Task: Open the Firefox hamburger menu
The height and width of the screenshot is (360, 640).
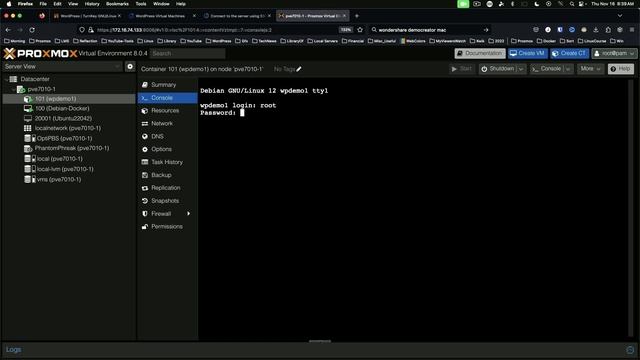Action: coord(632,30)
